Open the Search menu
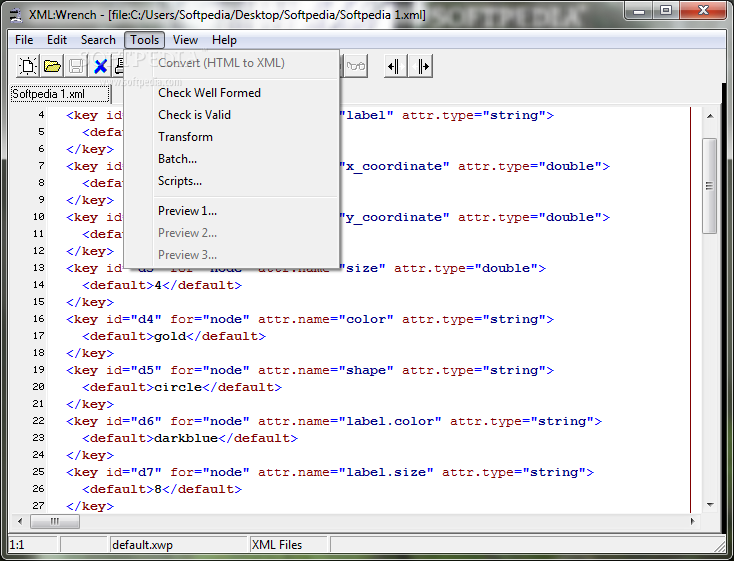This screenshot has height=561, width=734. (x=98, y=40)
